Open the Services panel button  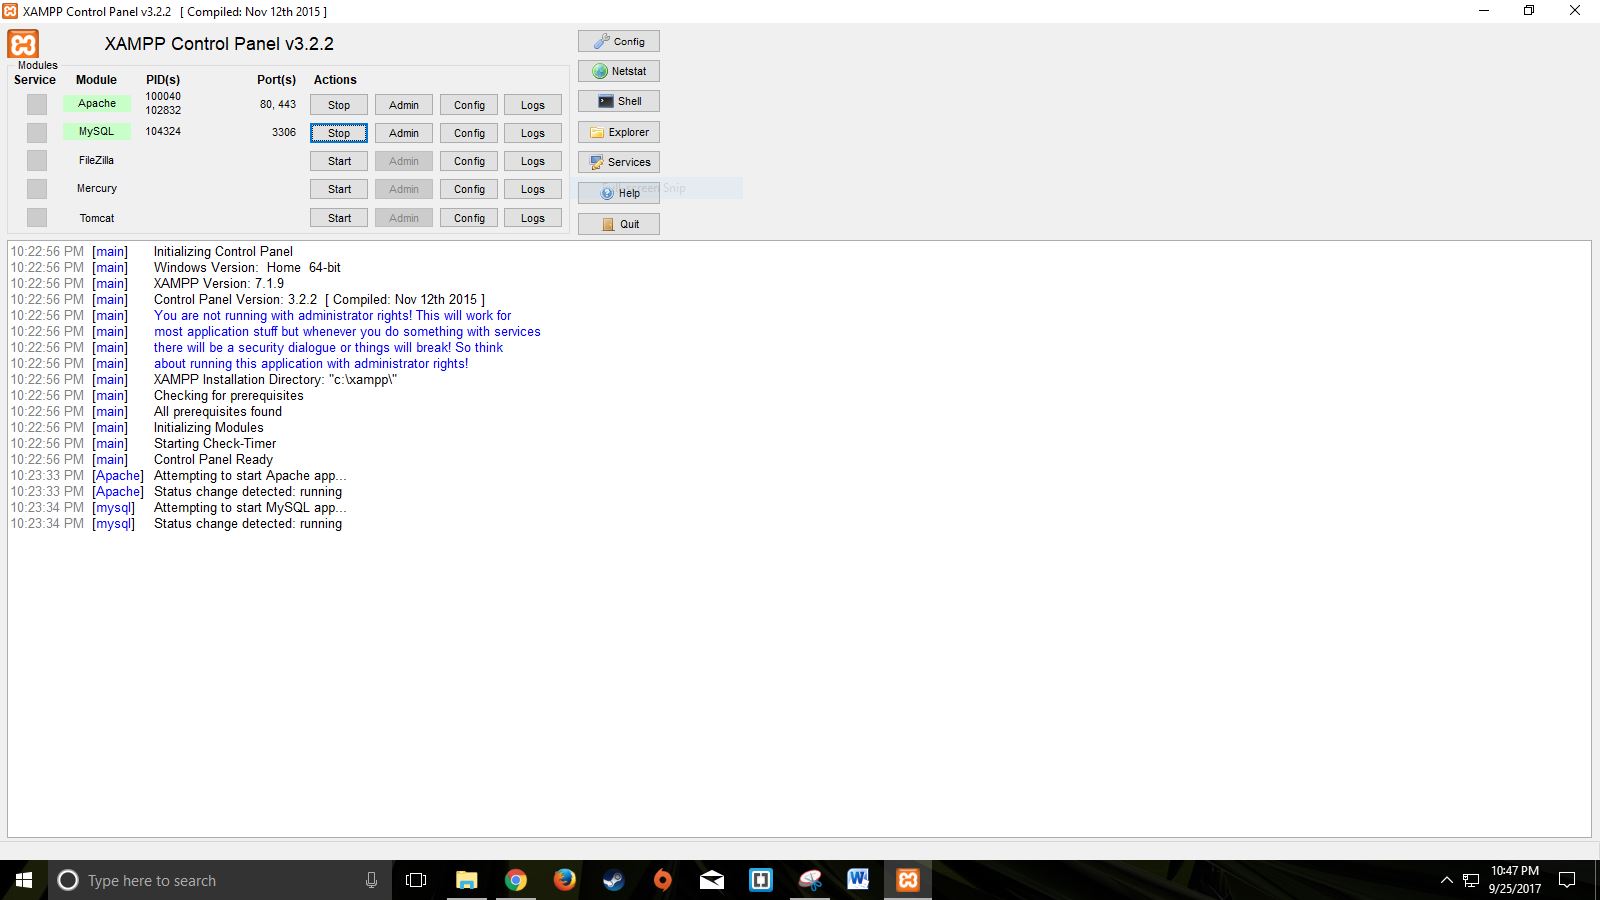point(618,162)
